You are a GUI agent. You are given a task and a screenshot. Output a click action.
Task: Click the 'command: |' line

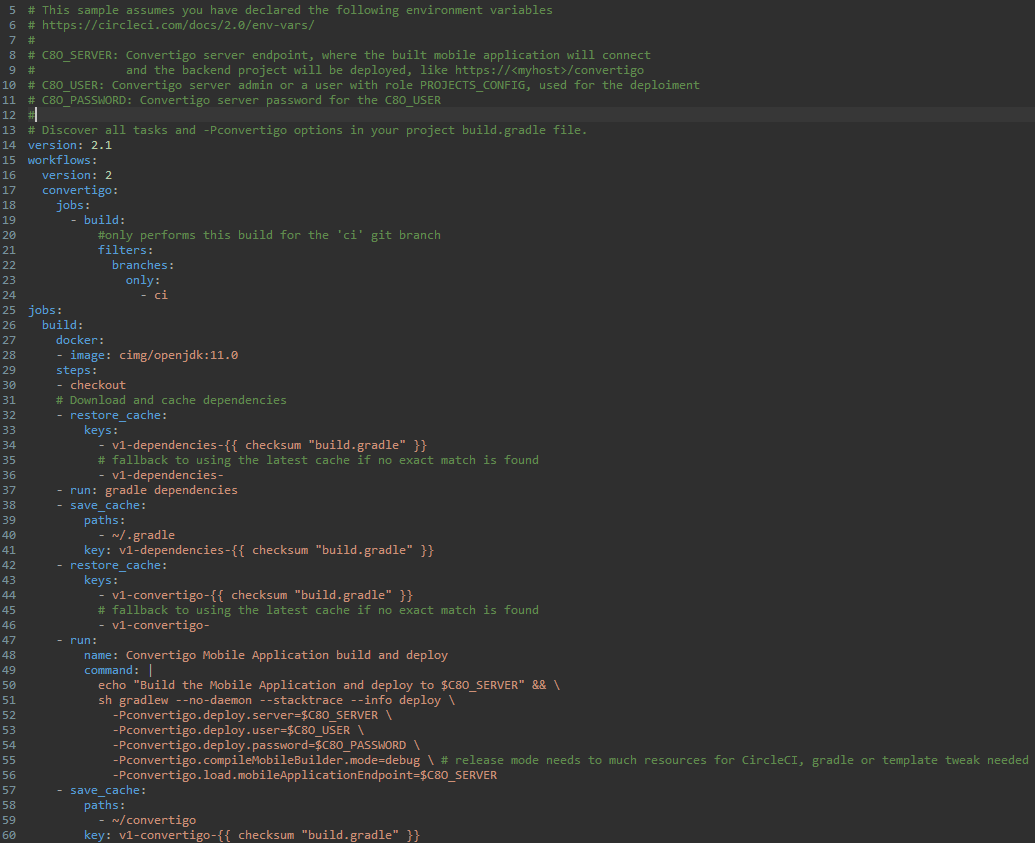(118, 670)
